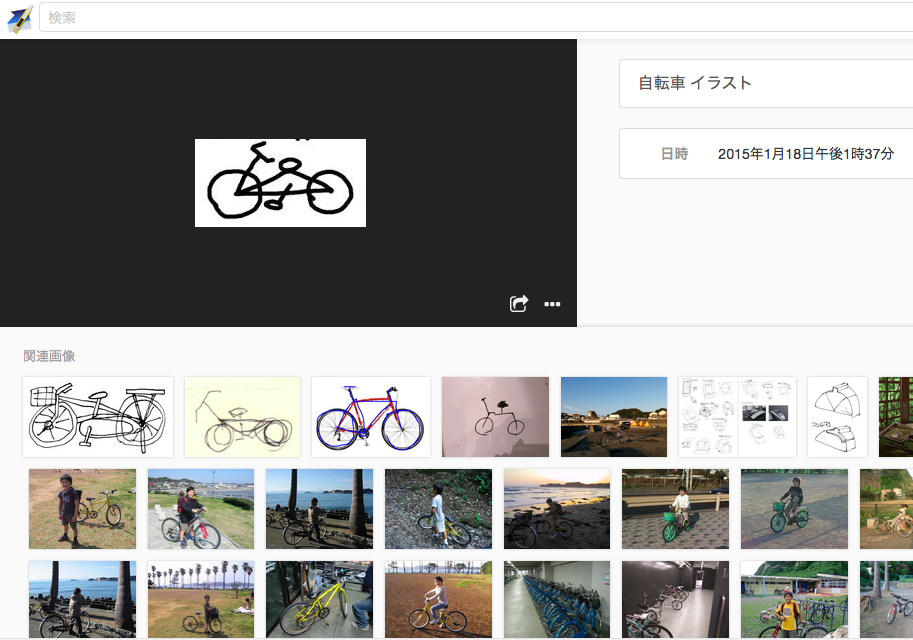Click the 関連画像 heading

click(x=49, y=356)
